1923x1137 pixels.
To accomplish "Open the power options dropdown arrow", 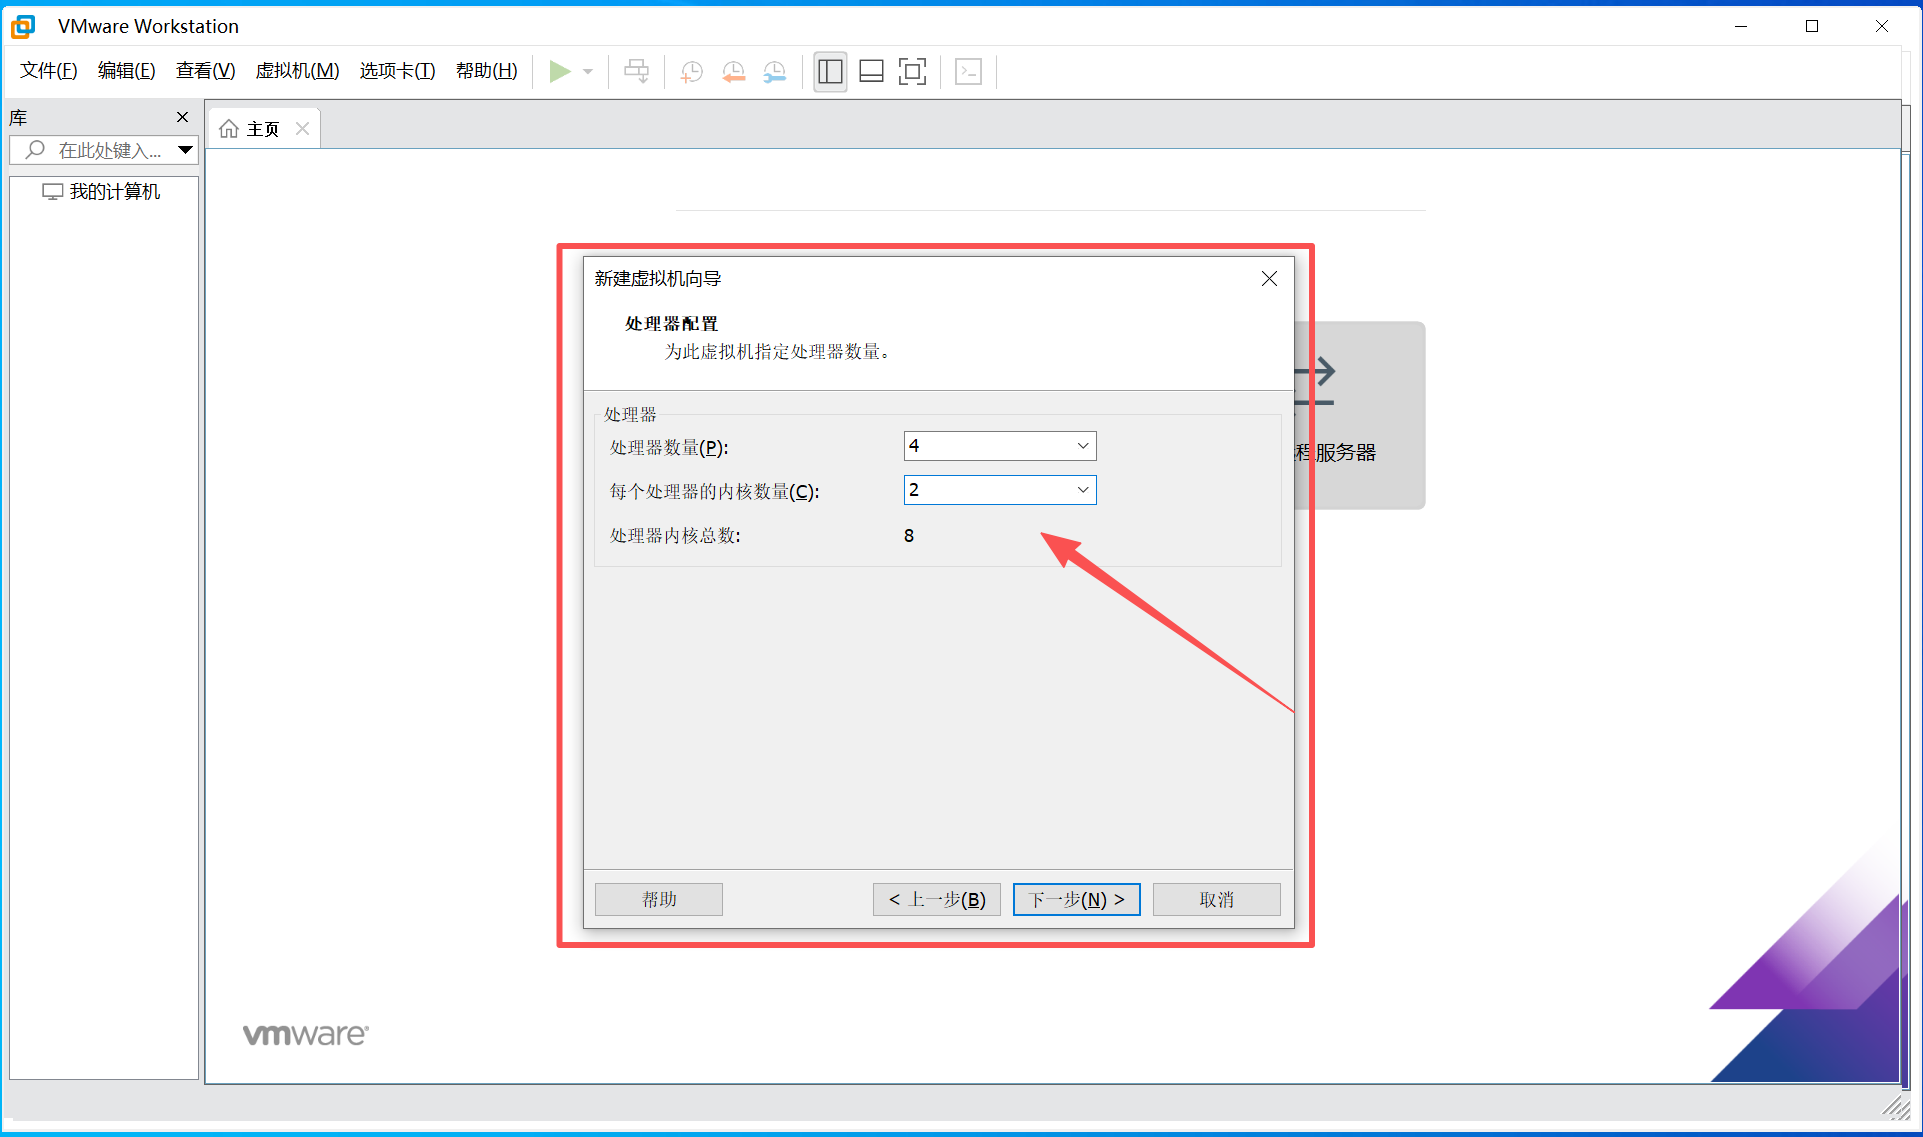I will (588, 71).
